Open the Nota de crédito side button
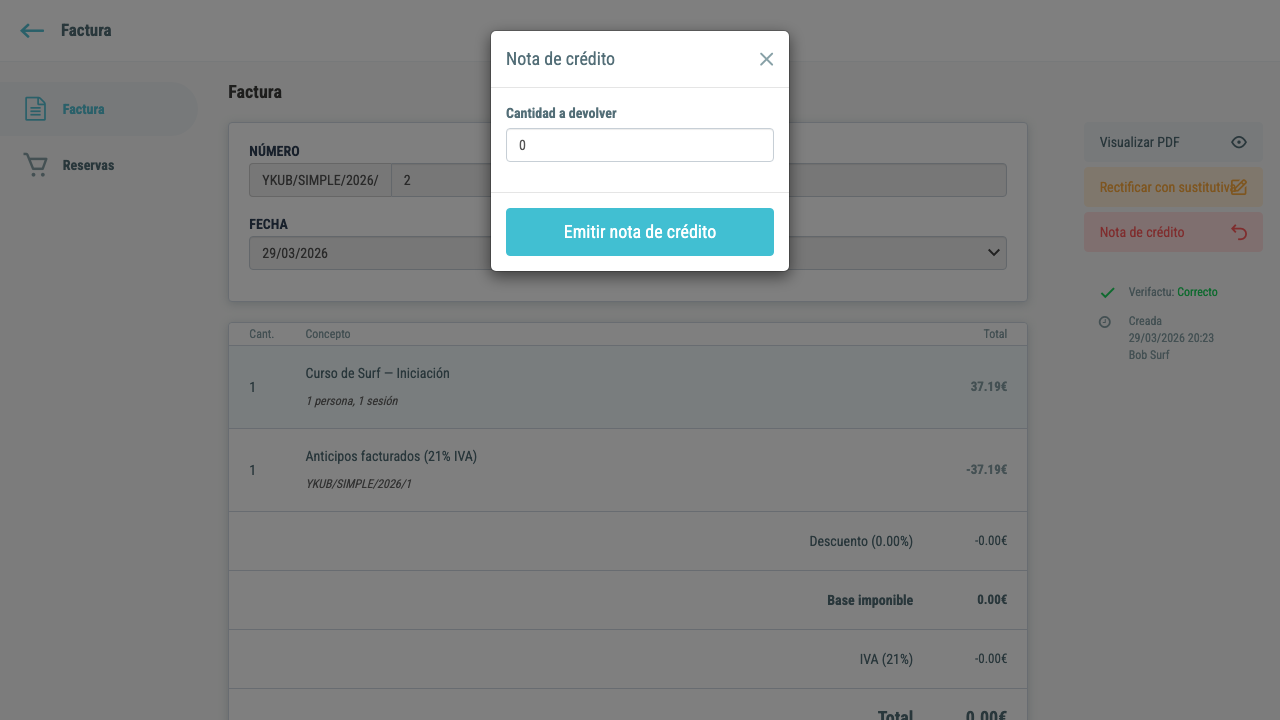Screen dimensions: 1280x720 click(1173, 232)
